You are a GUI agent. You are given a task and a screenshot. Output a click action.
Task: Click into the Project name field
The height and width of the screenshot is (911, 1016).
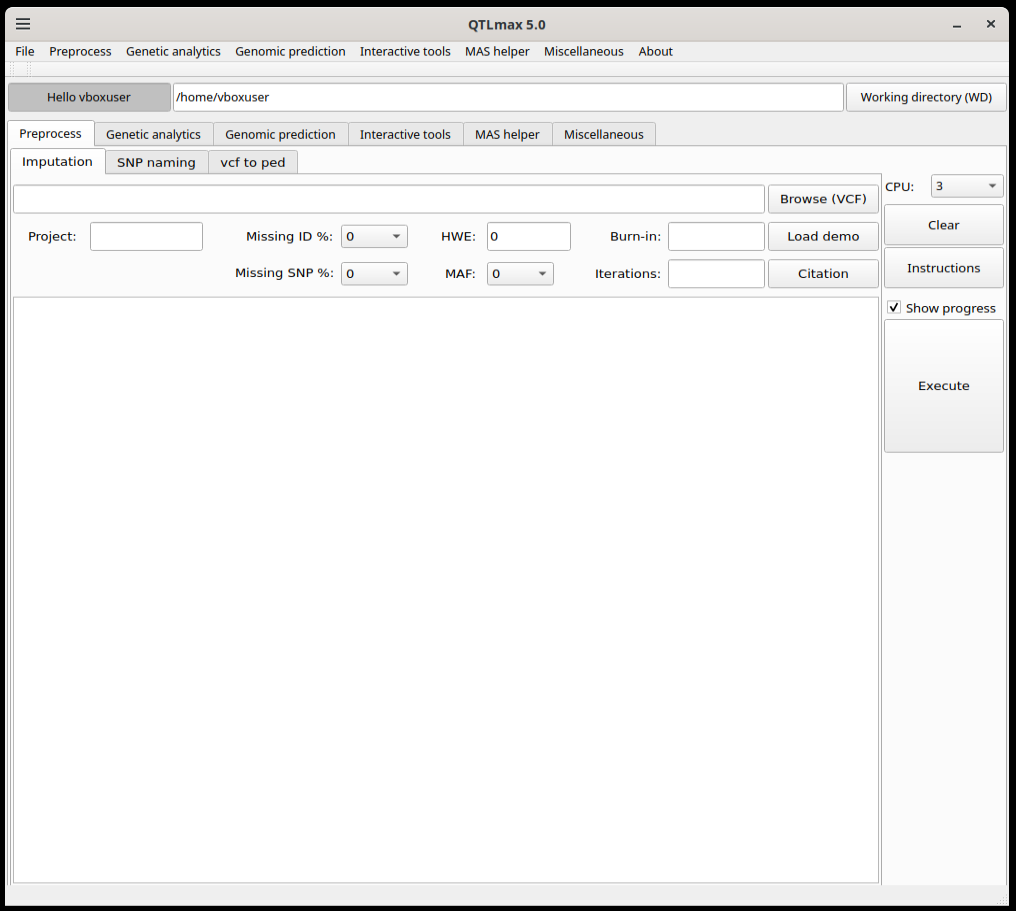coord(146,237)
